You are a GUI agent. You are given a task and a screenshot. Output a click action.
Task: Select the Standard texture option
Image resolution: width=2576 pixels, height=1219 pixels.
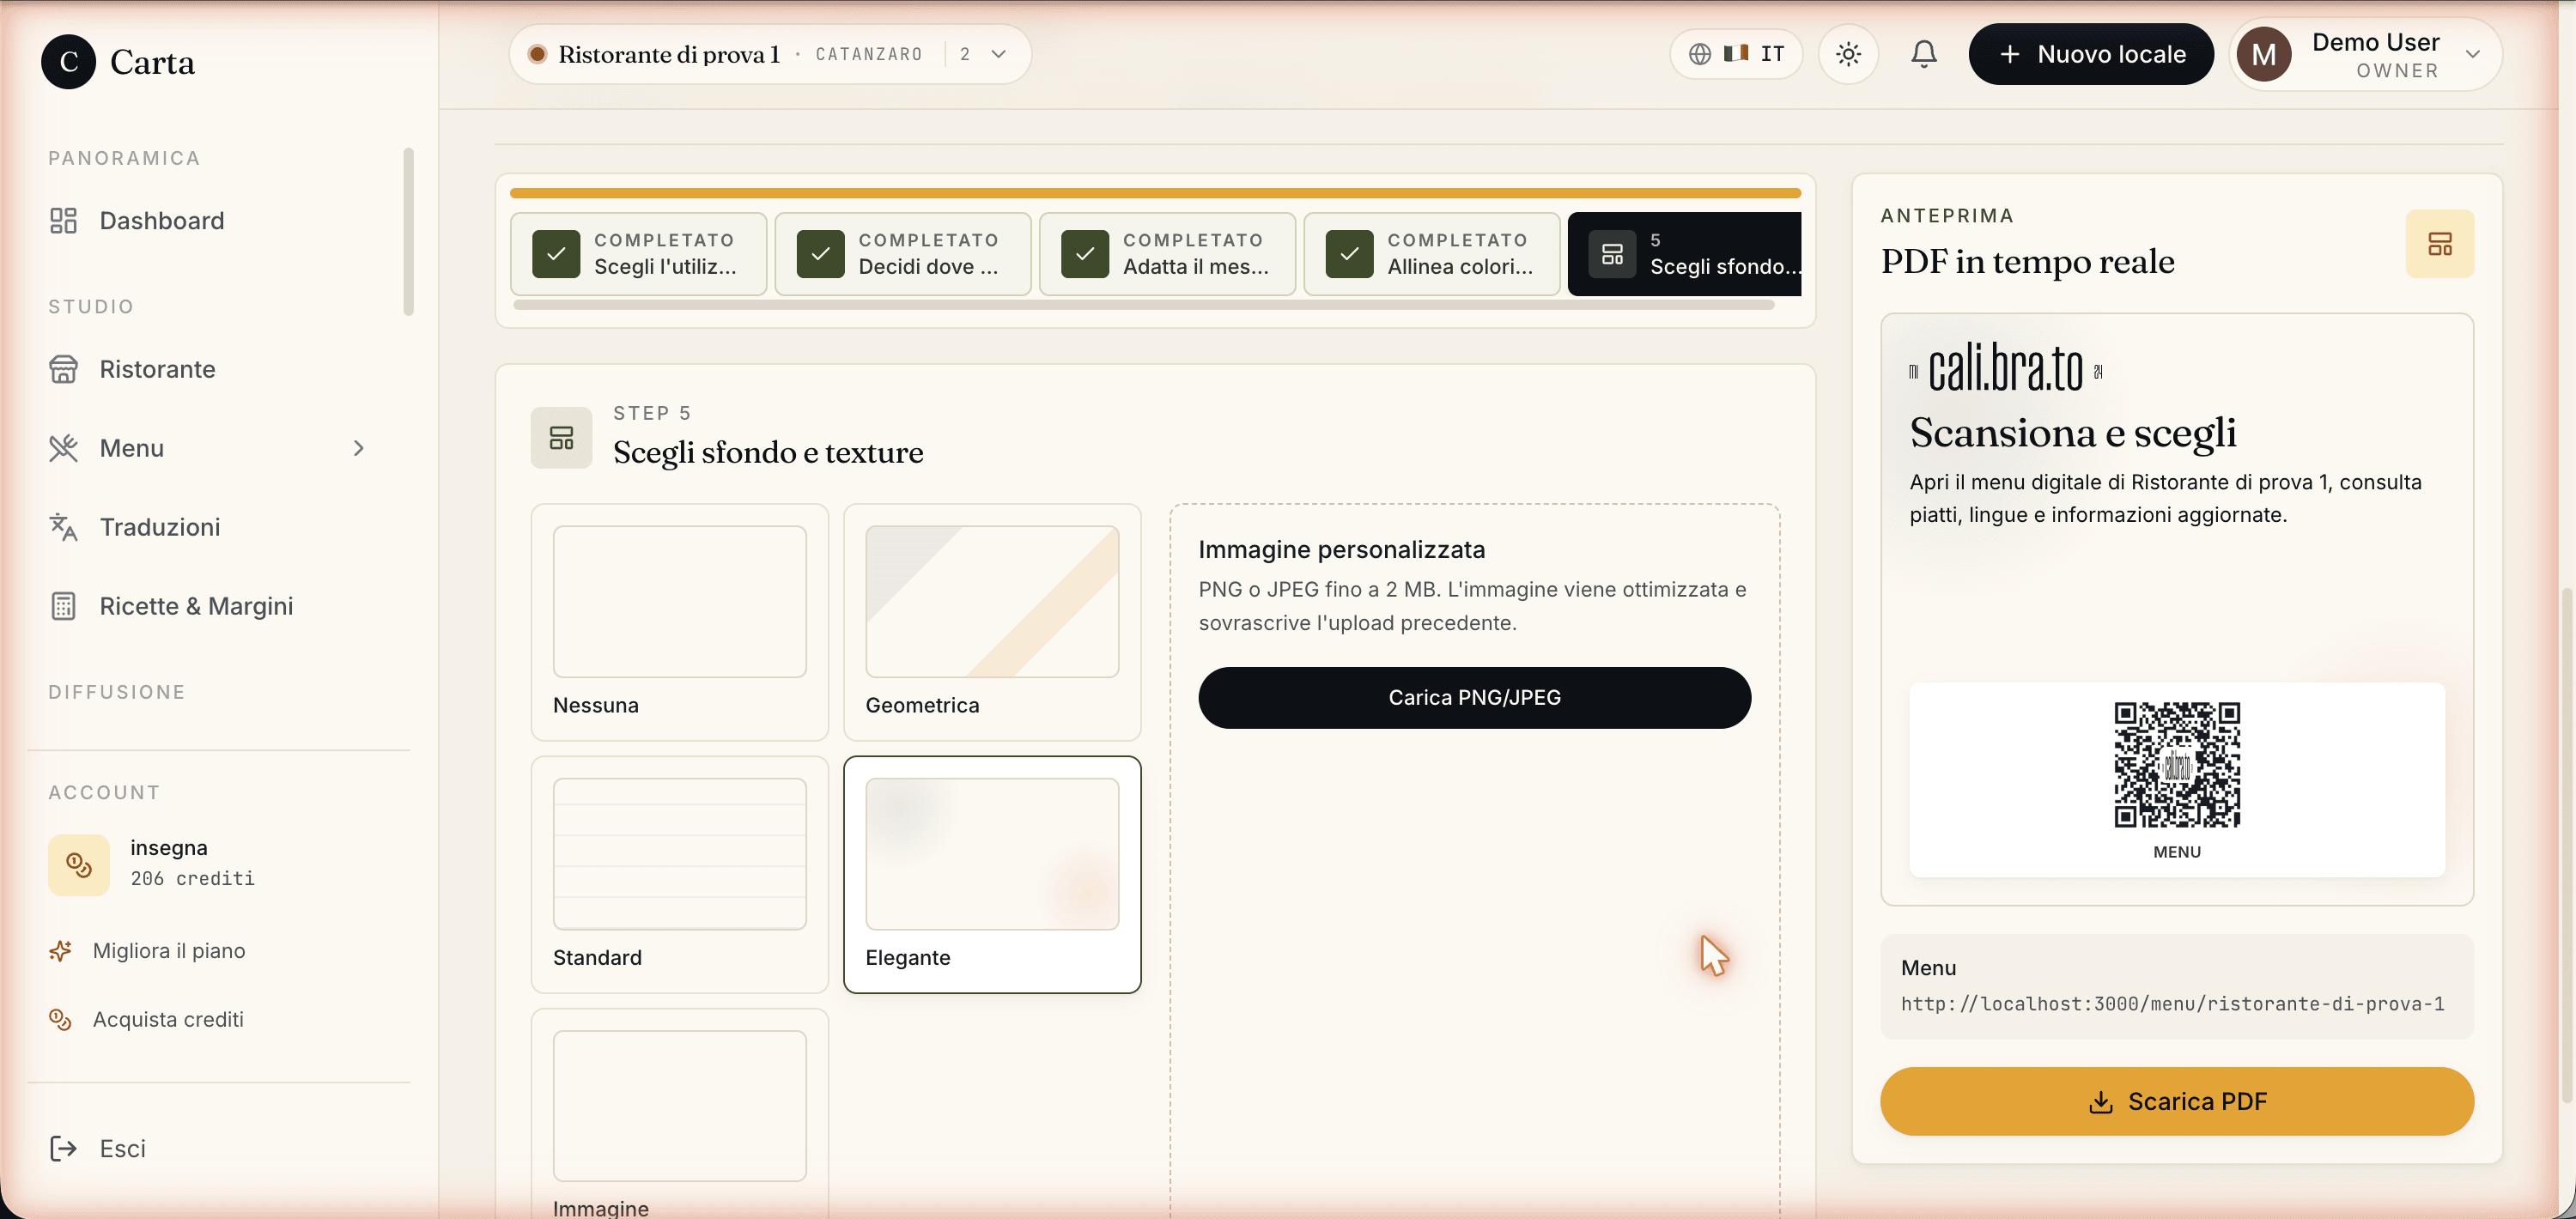[680, 875]
